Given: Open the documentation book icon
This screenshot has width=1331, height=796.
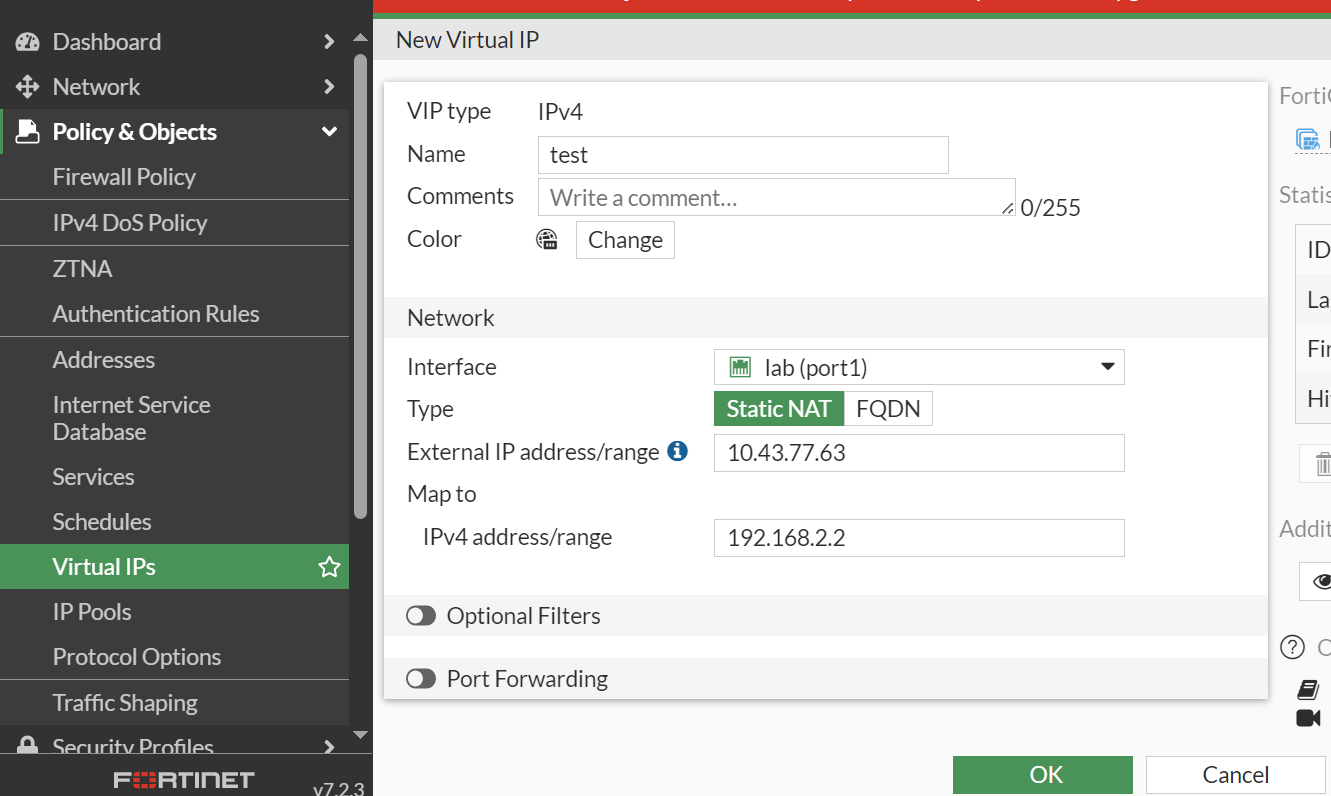Looking at the screenshot, I should (x=1307, y=689).
